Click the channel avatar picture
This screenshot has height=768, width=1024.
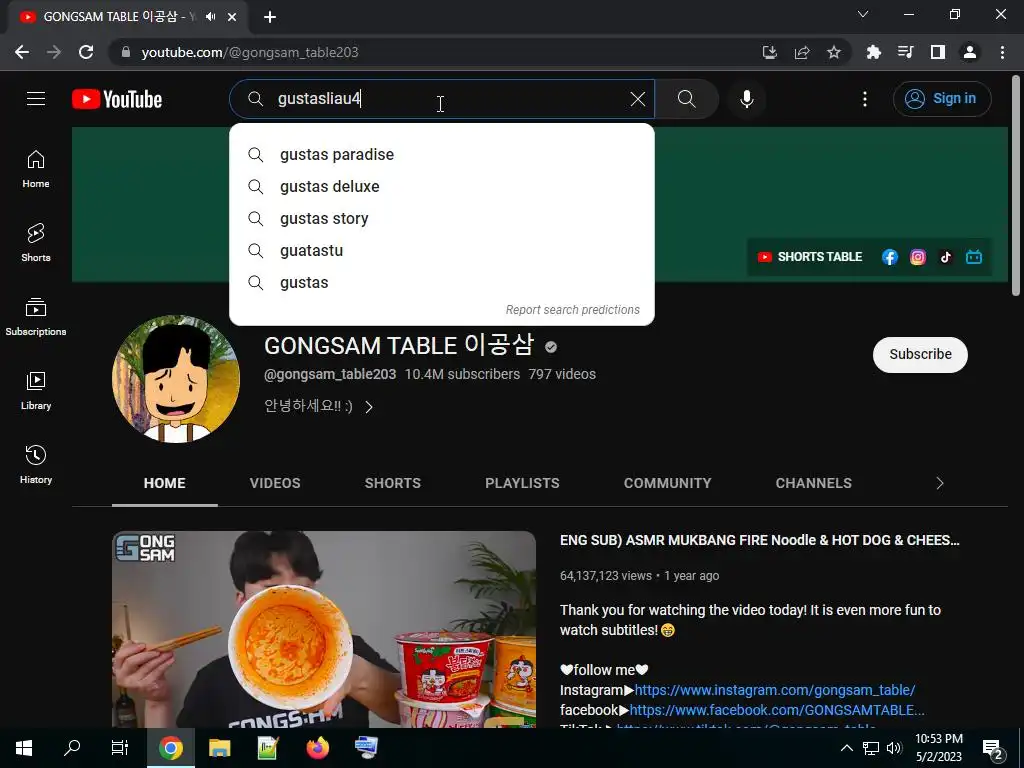pyautogui.click(x=176, y=379)
